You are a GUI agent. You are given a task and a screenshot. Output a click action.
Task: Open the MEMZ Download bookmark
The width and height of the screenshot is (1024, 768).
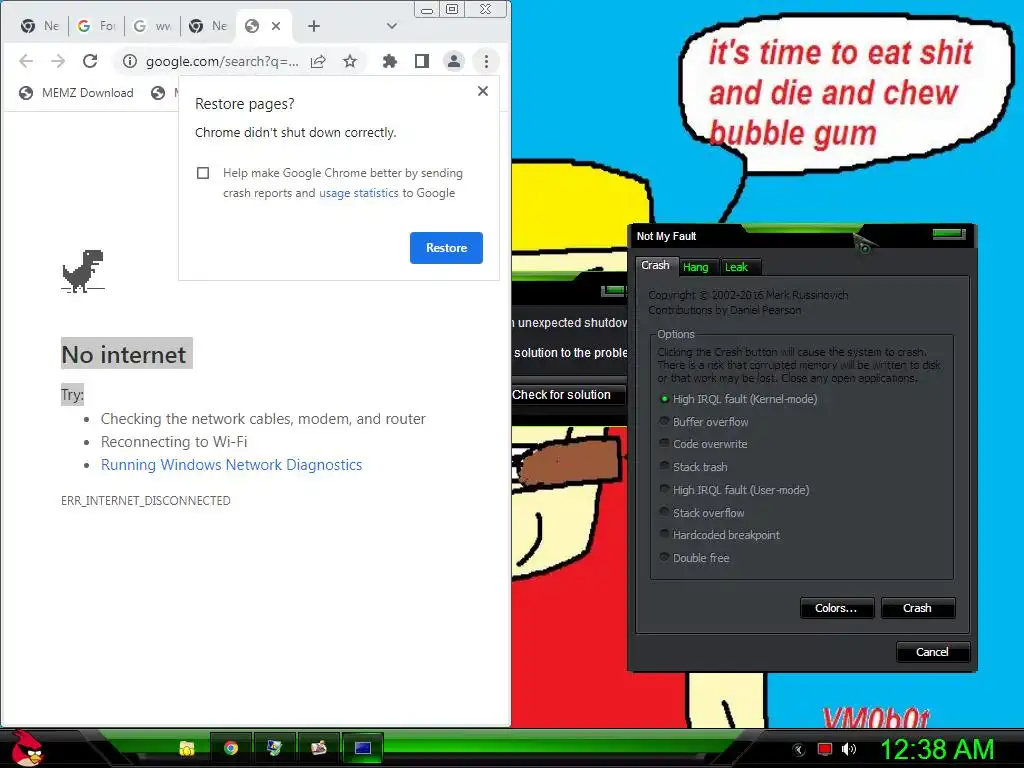tap(76, 93)
